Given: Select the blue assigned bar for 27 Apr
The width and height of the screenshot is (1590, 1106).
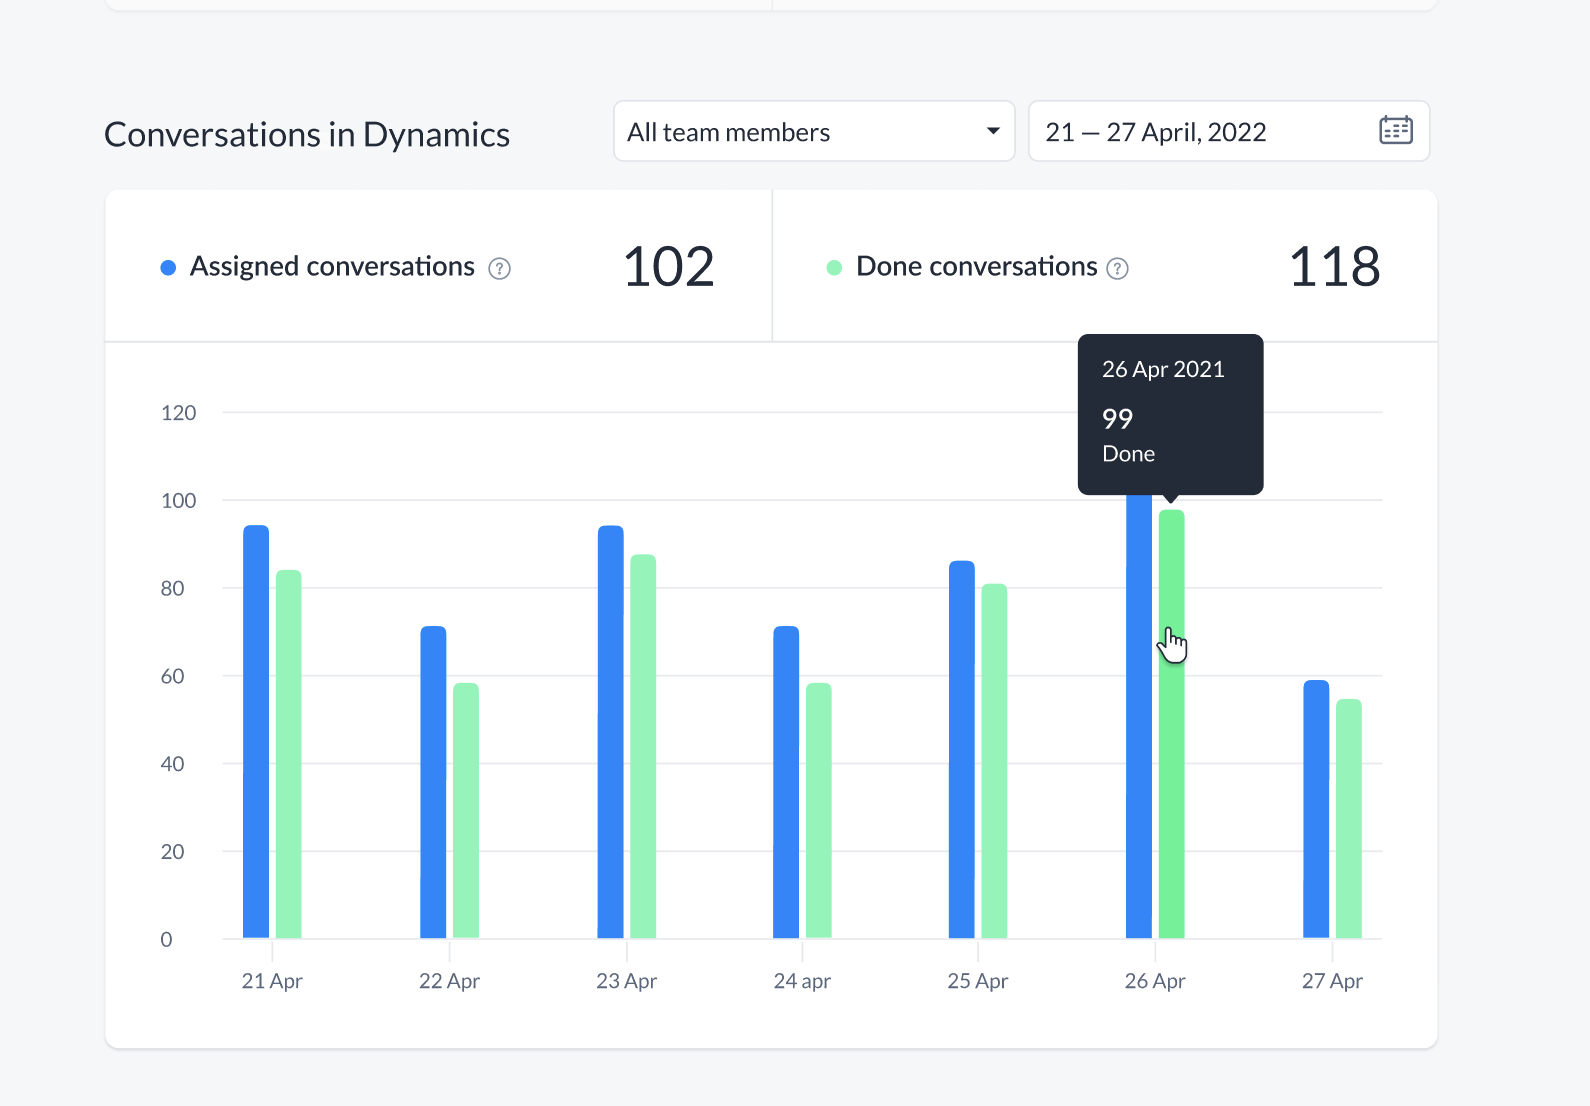Looking at the screenshot, I should 1316,809.
